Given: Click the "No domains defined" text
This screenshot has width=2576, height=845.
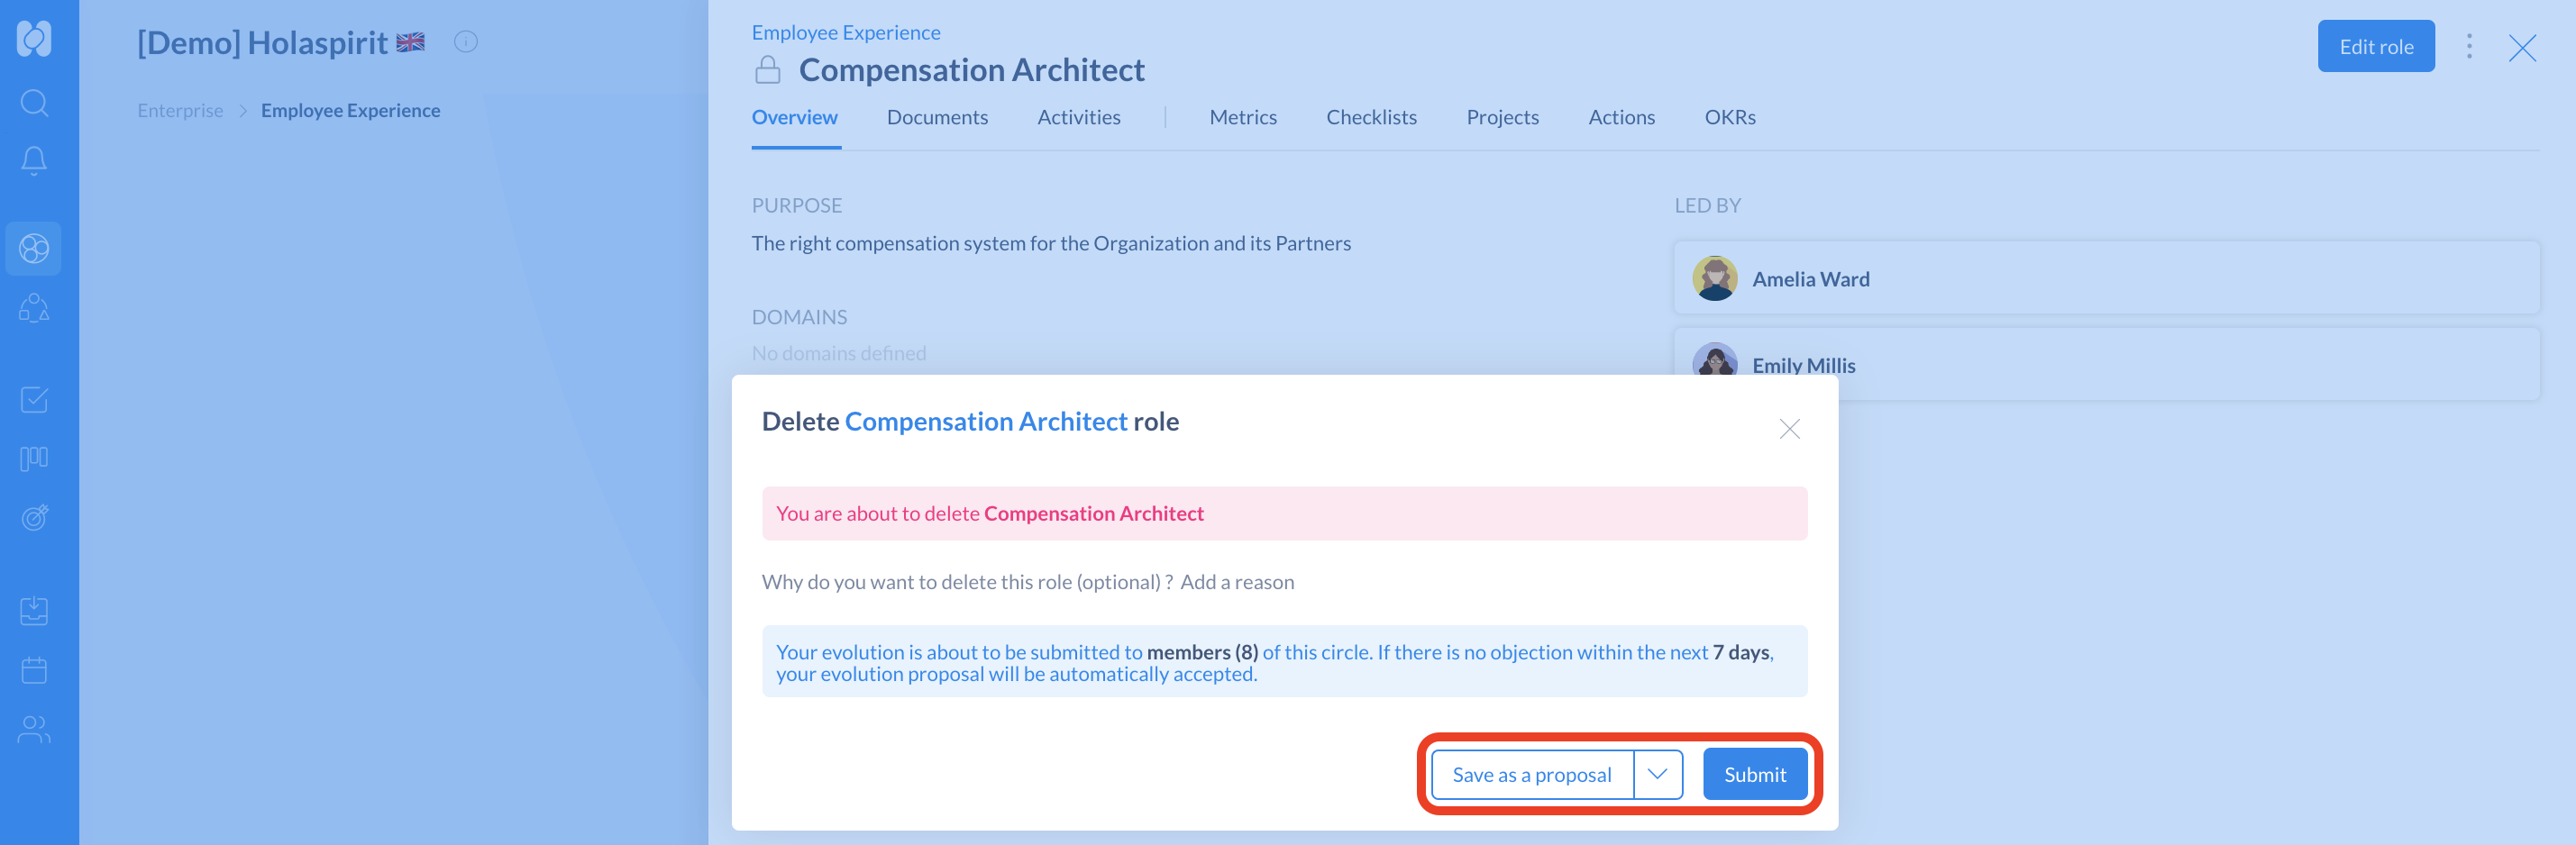Looking at the screenshot, I should click(x=838, y=353).
